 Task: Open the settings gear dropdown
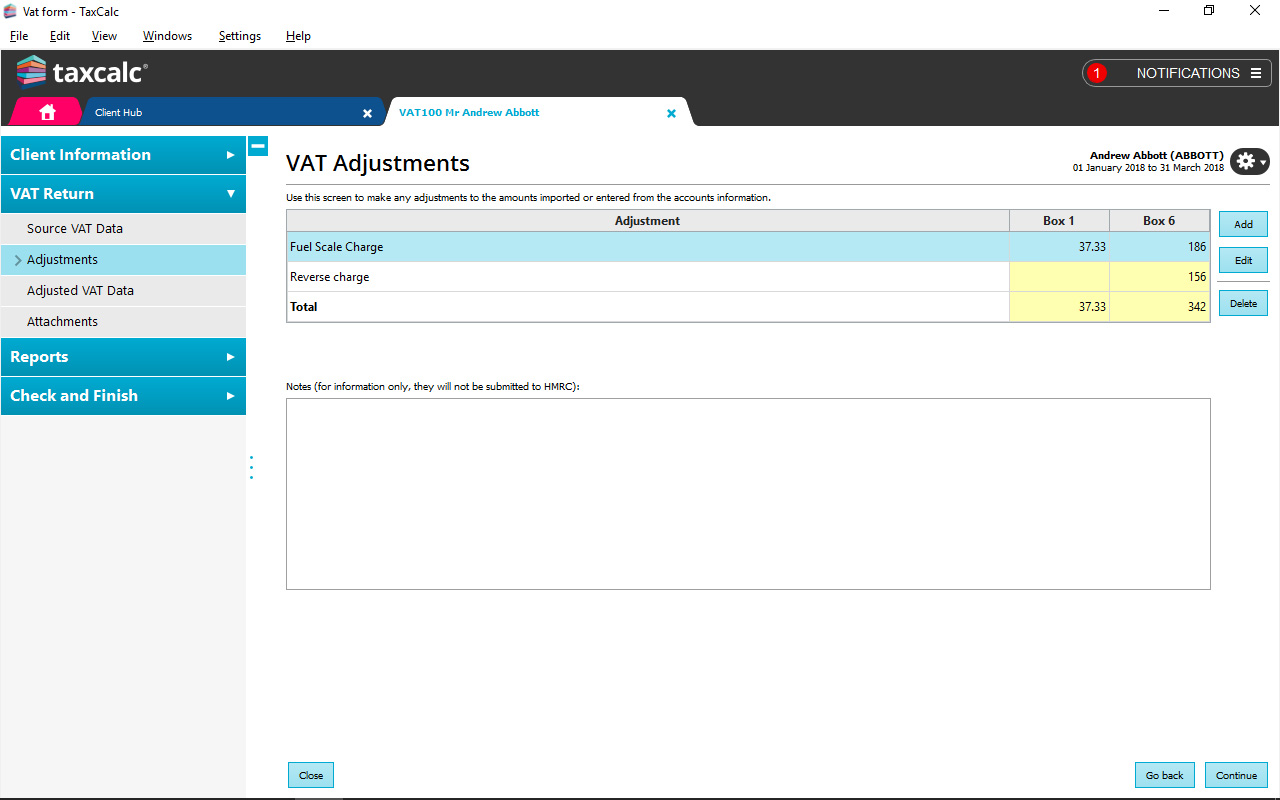tap(1249, 161)
